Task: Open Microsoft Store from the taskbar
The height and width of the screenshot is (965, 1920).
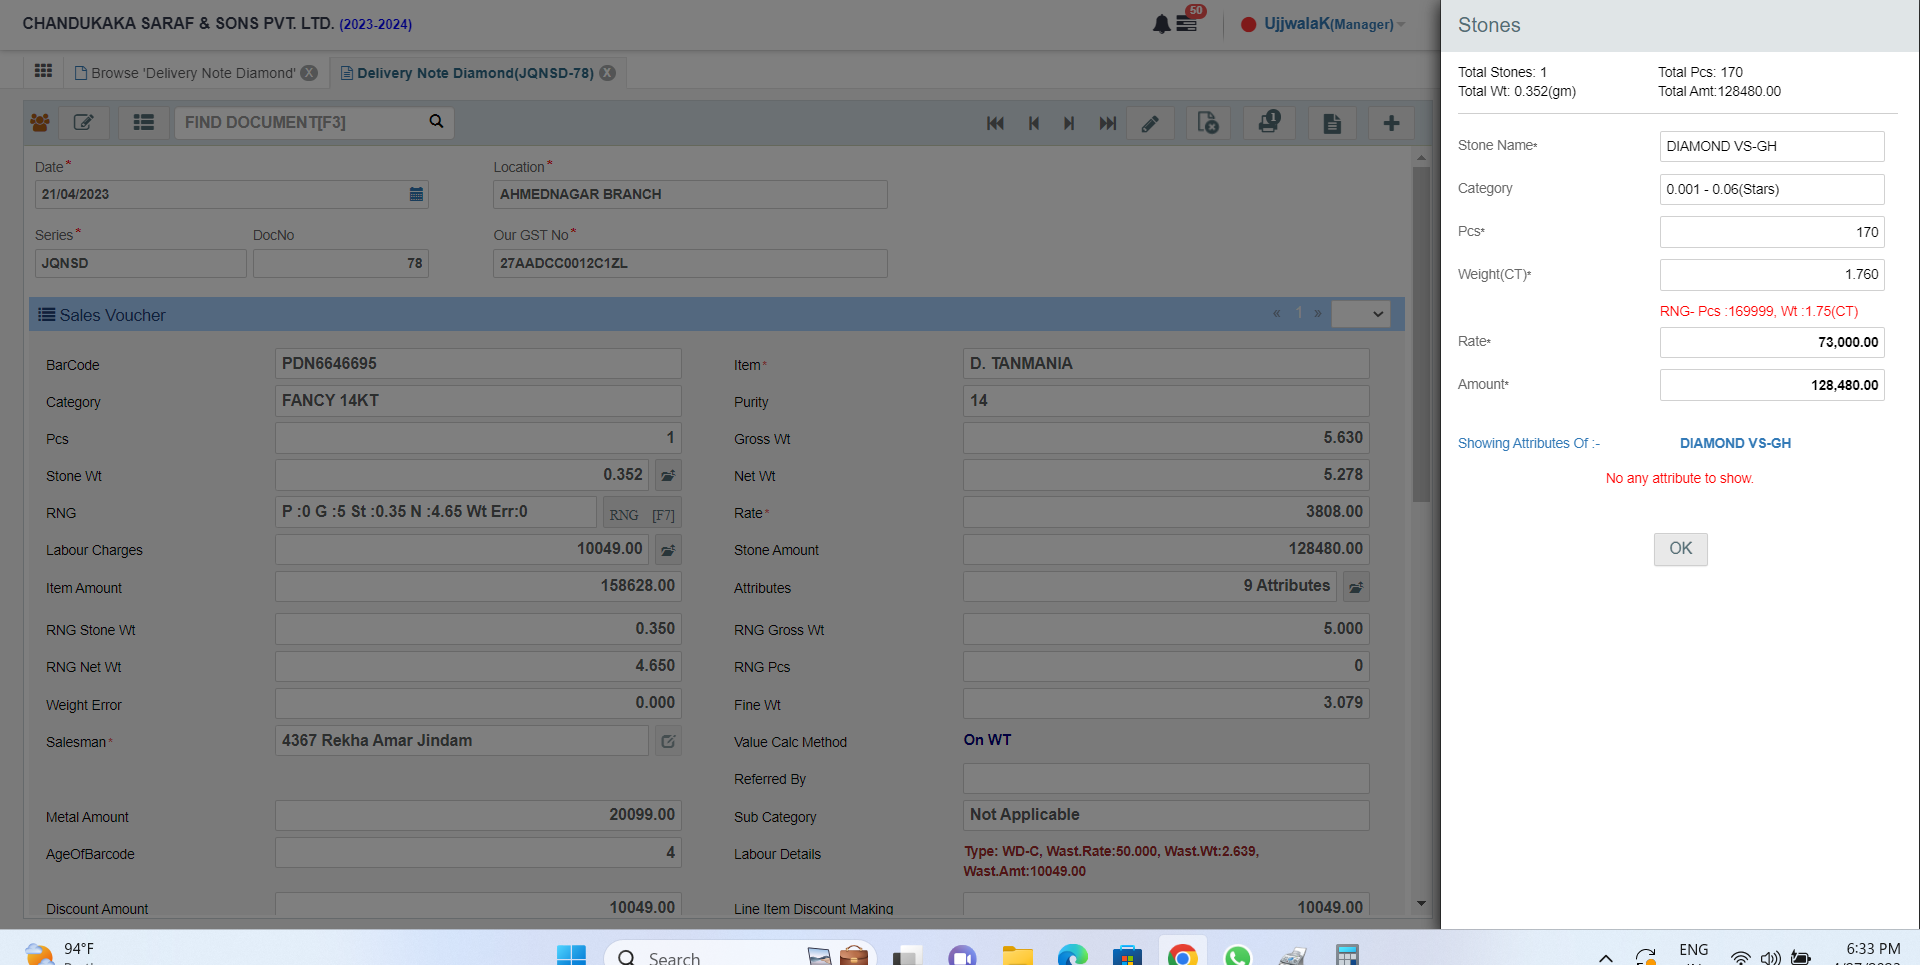Action: pos(1127,955)
